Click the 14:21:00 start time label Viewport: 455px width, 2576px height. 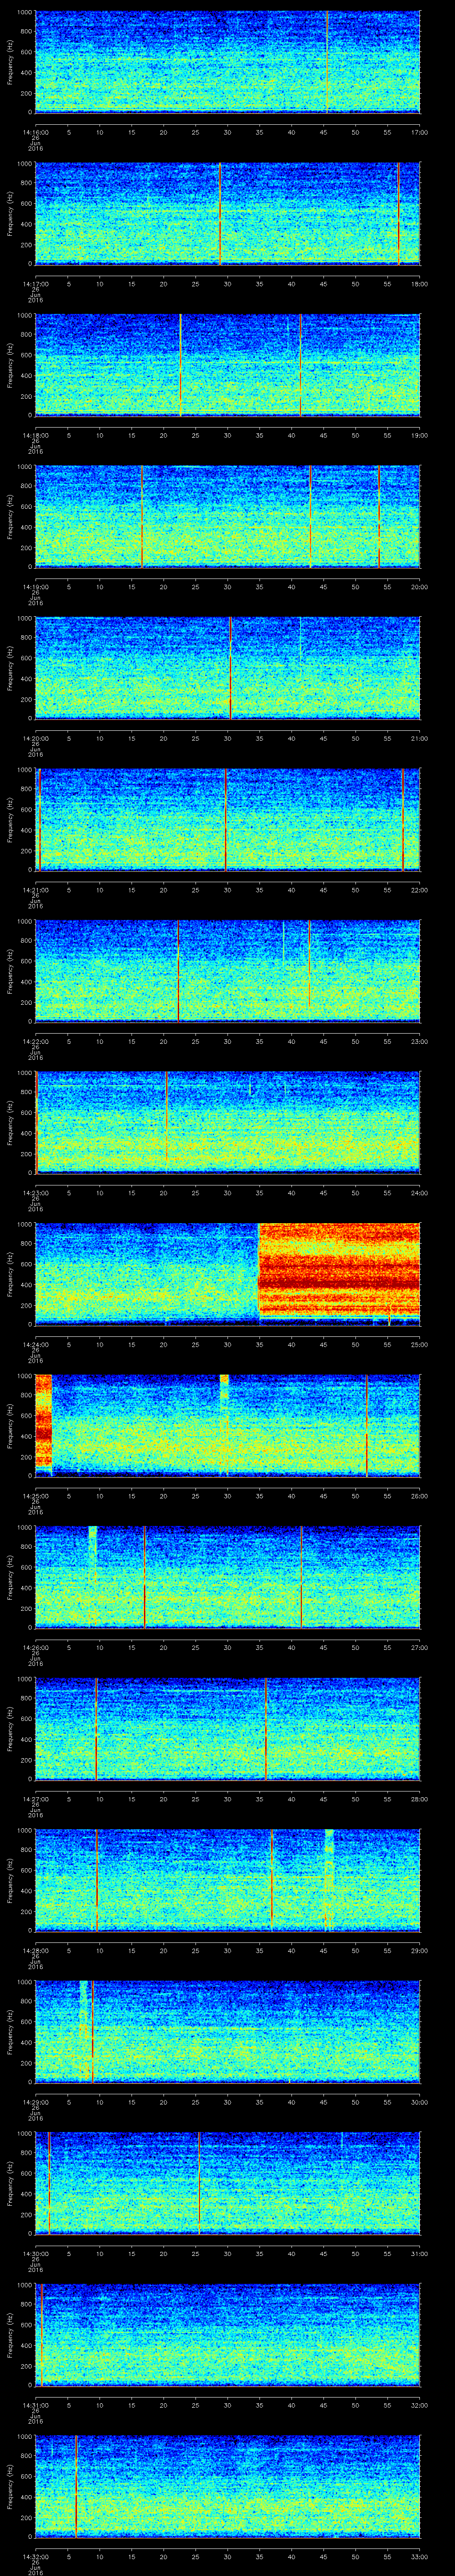coord(36,890)
